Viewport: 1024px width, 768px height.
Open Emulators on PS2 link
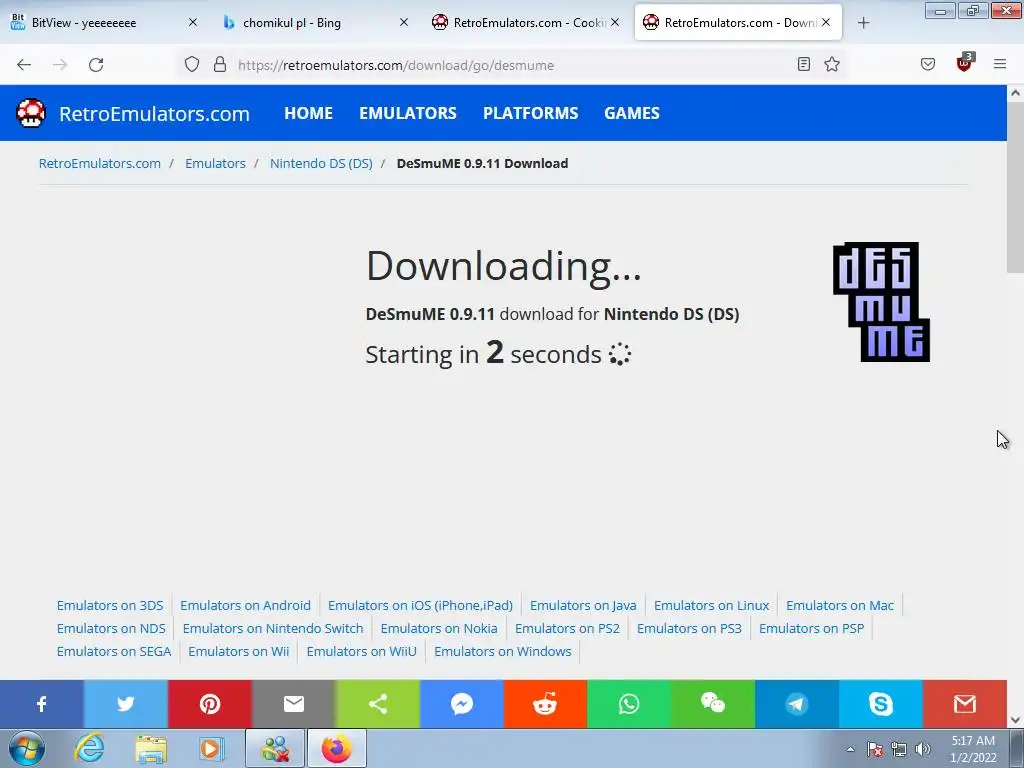click(567, 628)
